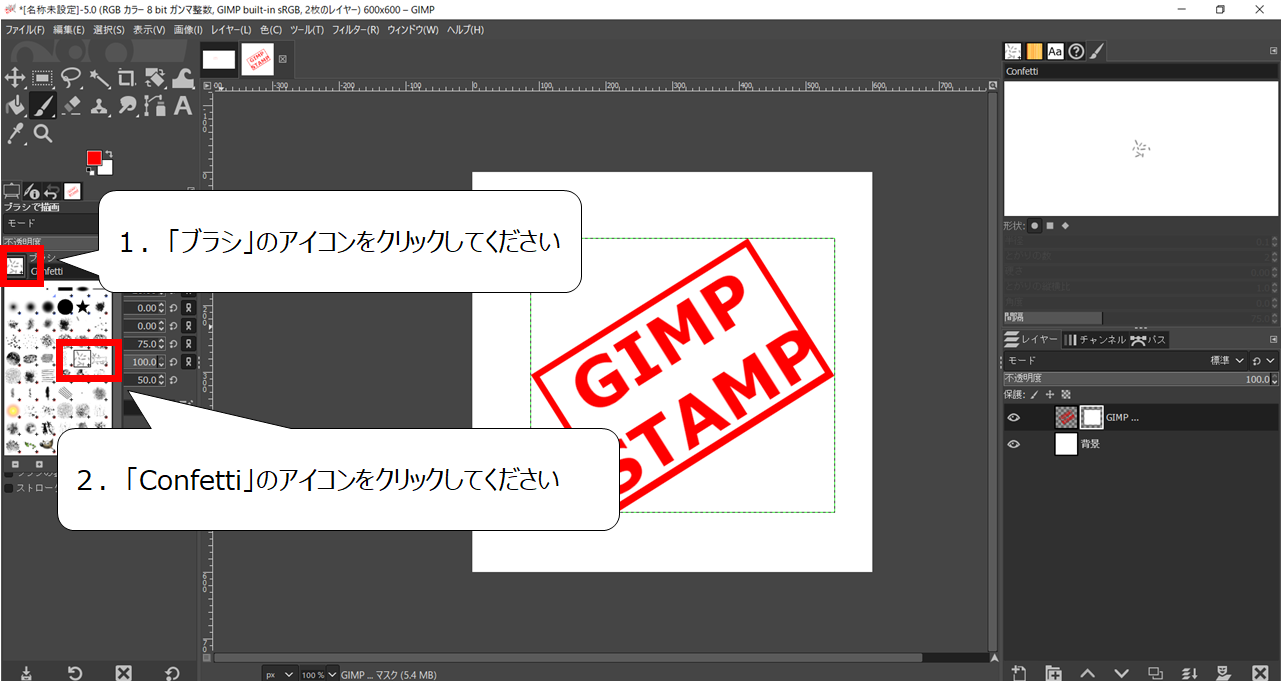This screenshot has width=1281, height=681.
Task: Select the Zoom magnifier tool
Action: click(43, 133)
